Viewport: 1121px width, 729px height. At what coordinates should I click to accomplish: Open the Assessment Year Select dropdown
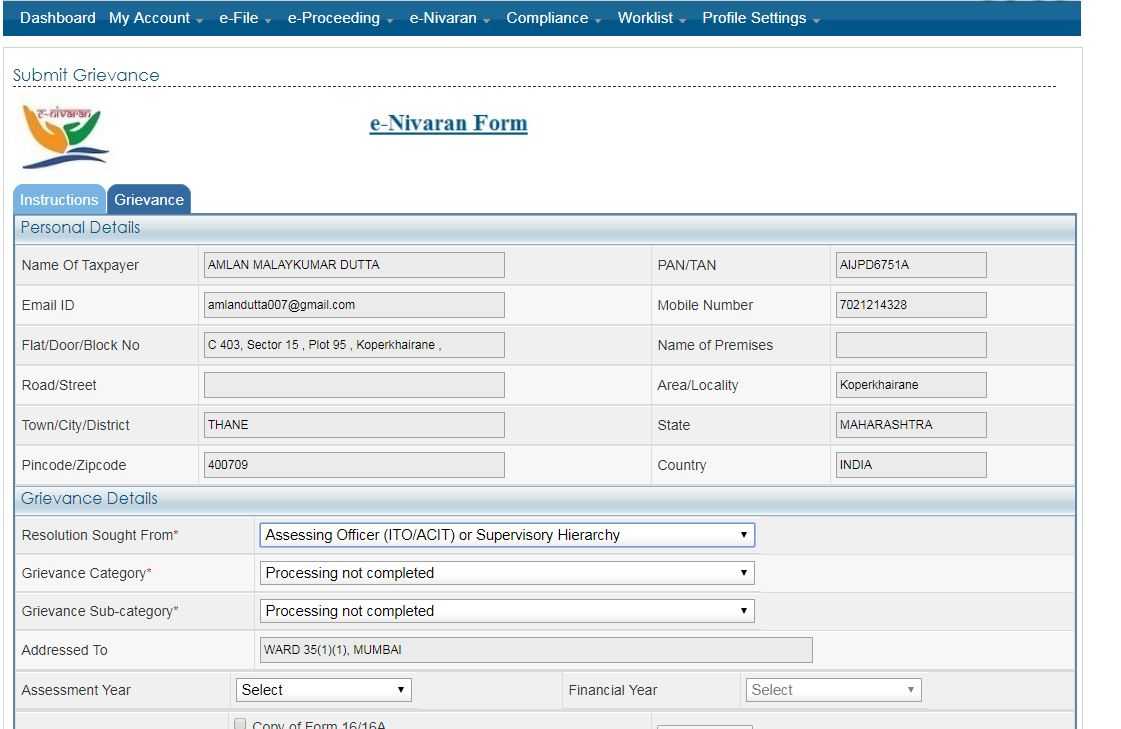tap(323, 690)
